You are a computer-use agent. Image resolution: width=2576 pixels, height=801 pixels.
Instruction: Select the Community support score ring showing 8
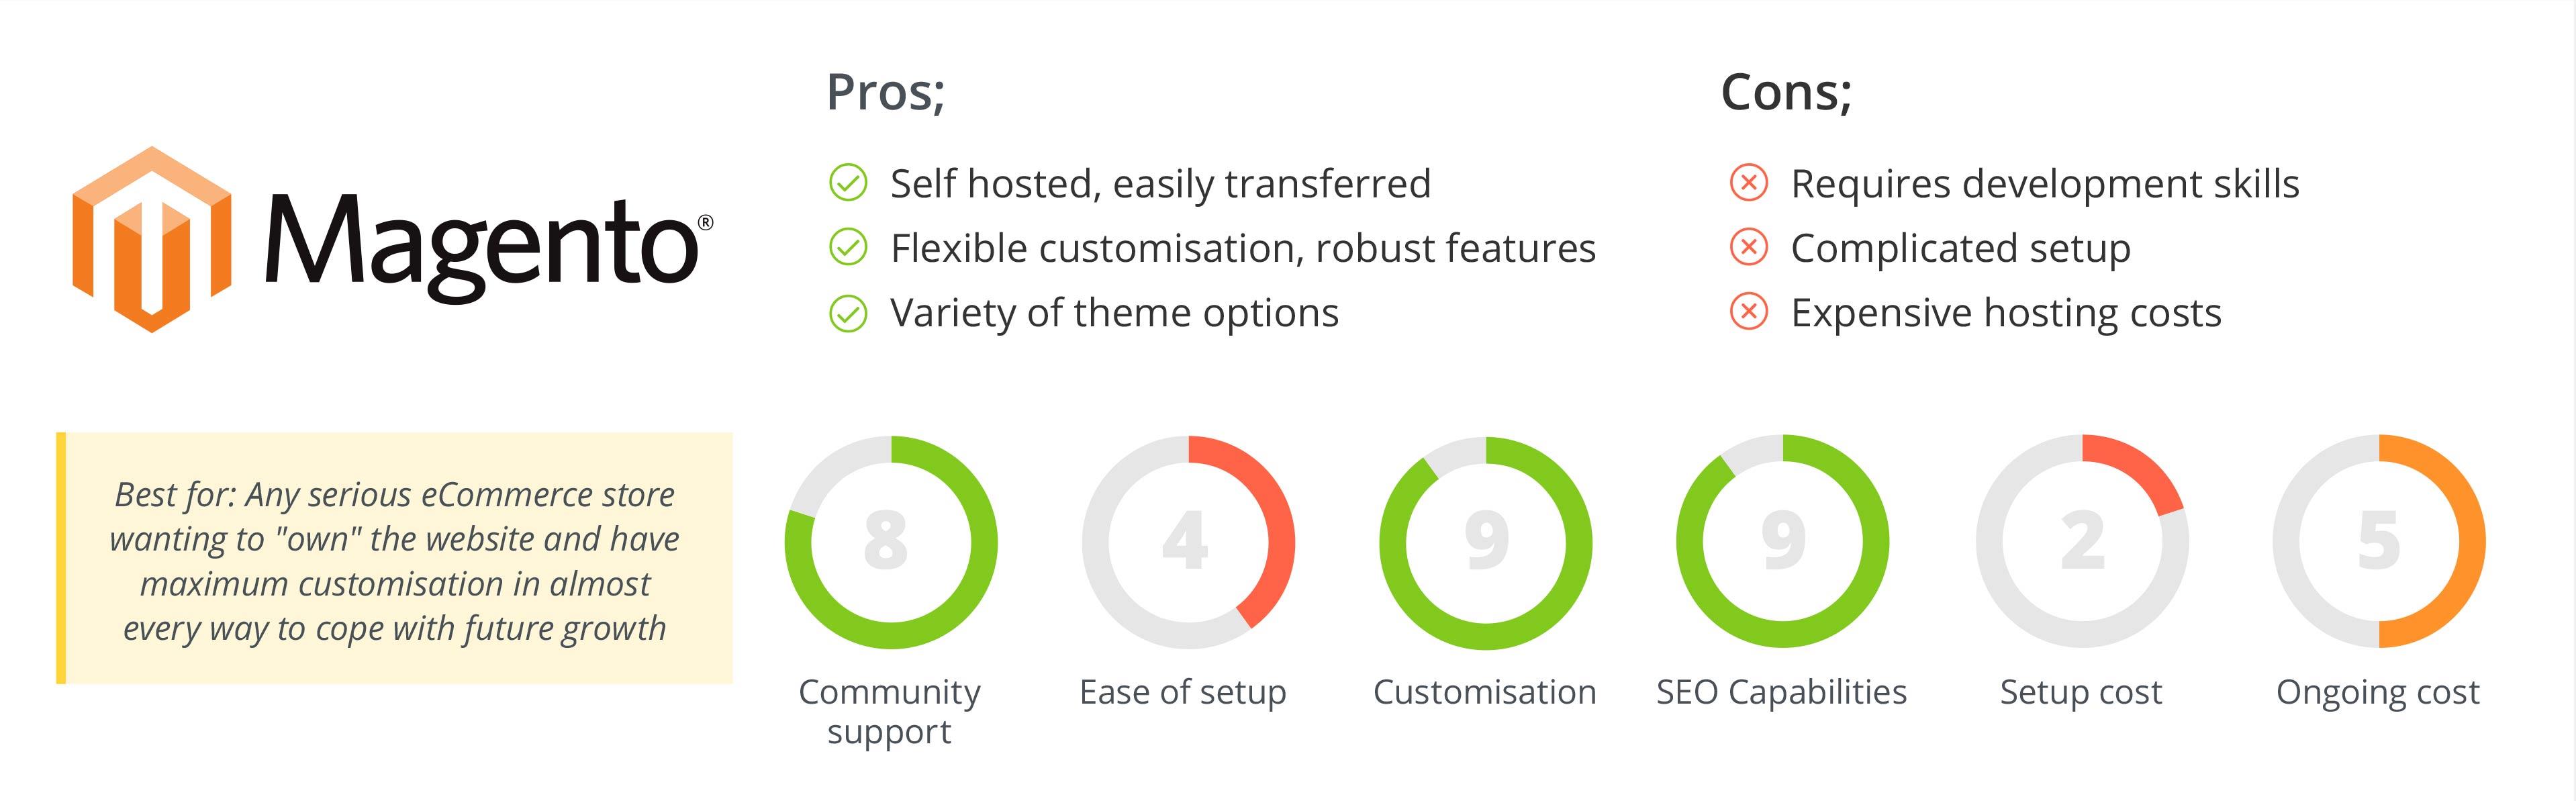coord(890,542)
